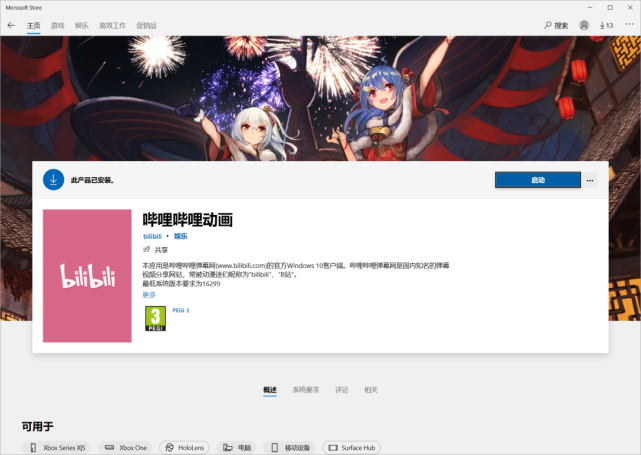Click the bilibili app logo tile
This screenshot has height=455, width=641.
87,276
